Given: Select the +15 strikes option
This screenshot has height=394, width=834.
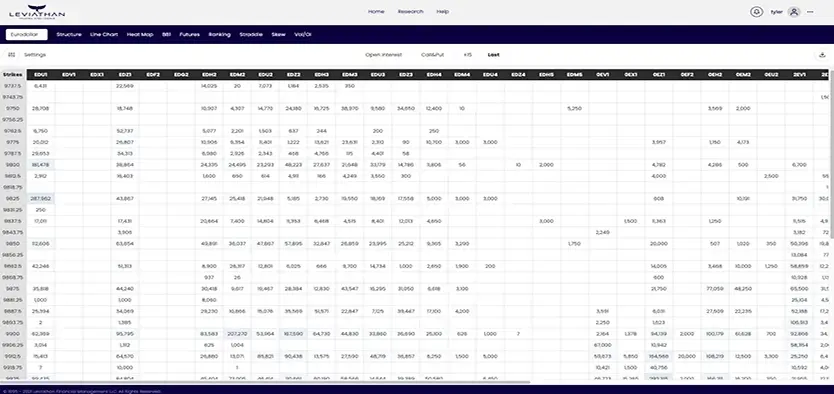Looking at the screenshot, I should click(468, 55).
